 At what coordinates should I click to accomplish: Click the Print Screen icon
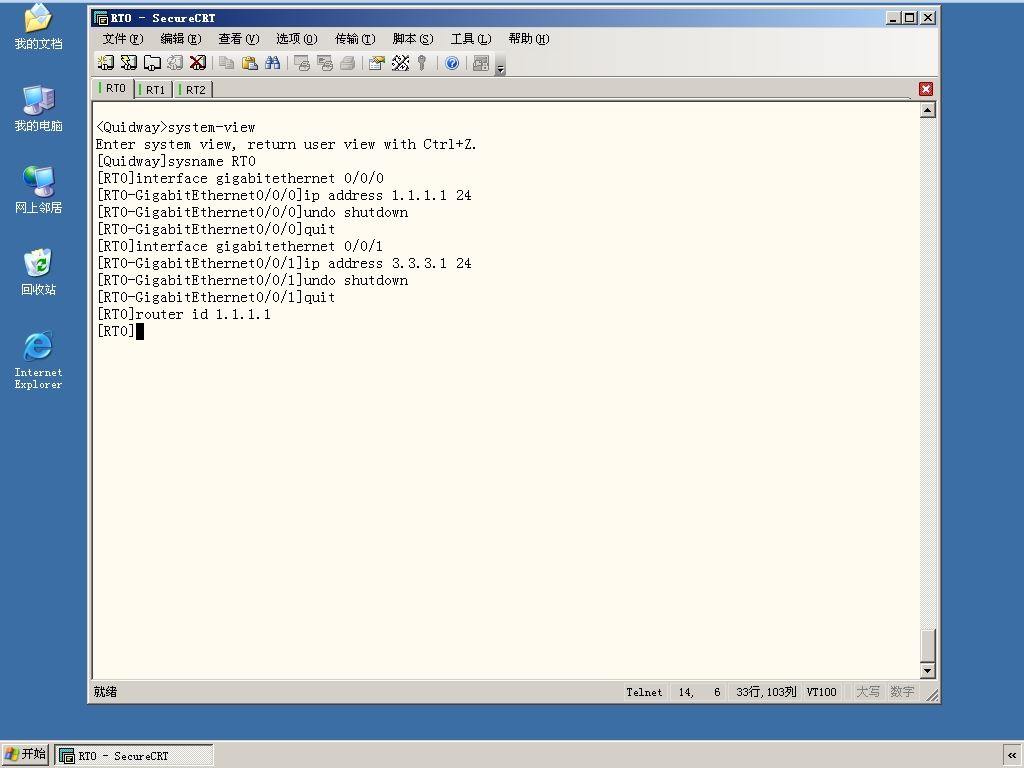301,63
